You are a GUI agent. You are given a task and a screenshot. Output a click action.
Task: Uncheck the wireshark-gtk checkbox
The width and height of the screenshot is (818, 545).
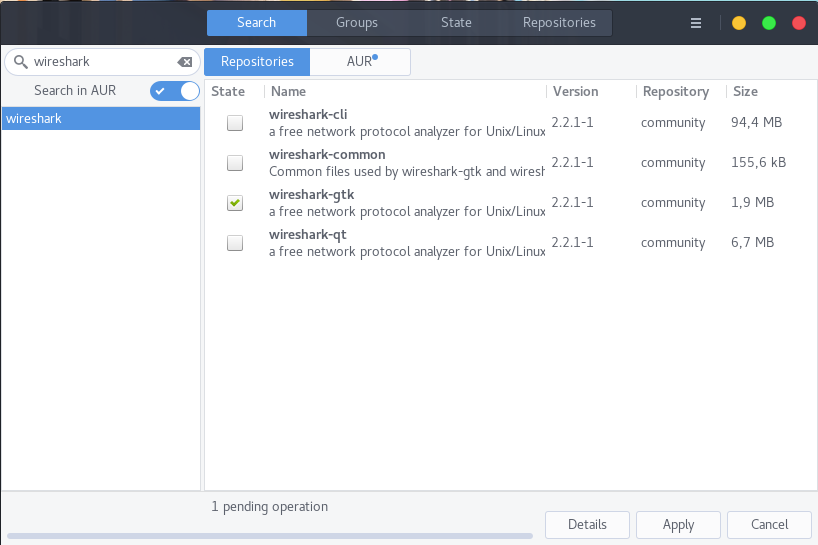coord(235,203)
